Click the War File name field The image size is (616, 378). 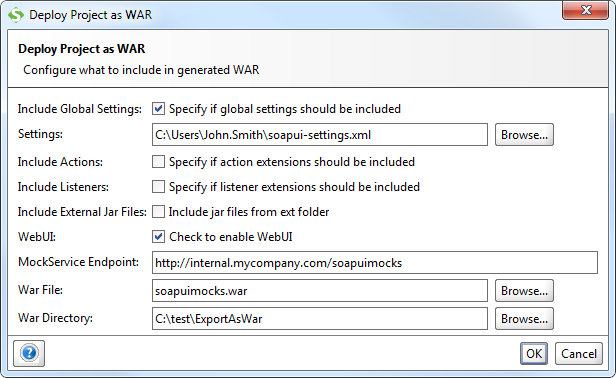320,291
